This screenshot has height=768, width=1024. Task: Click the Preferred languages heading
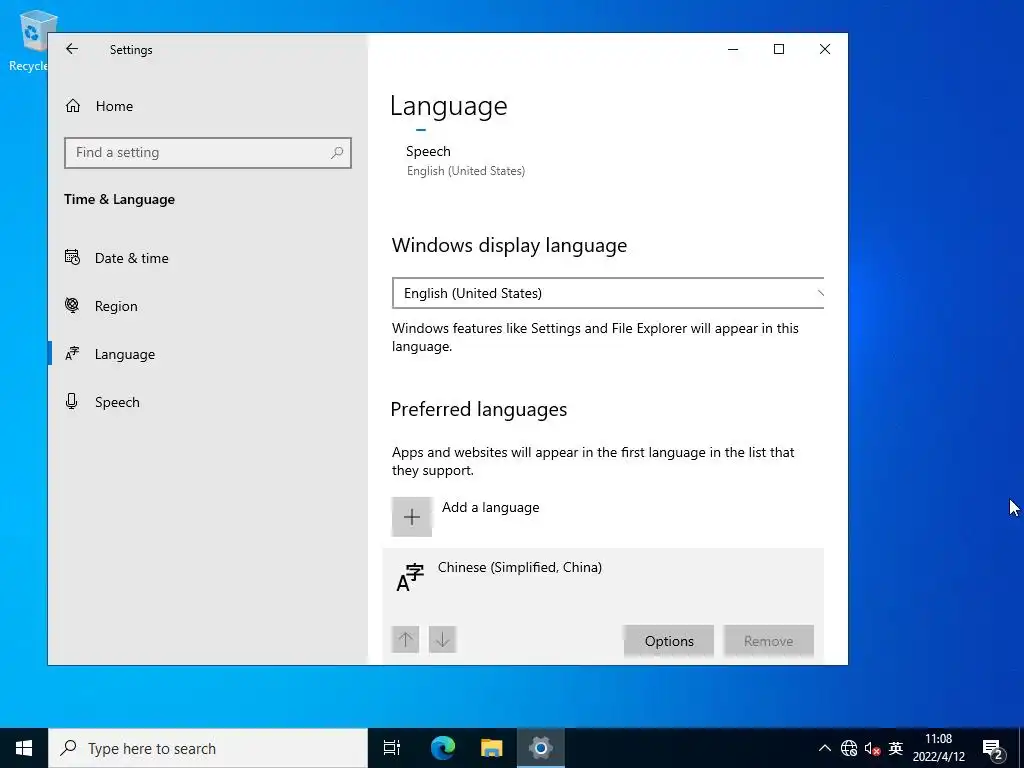479,409
